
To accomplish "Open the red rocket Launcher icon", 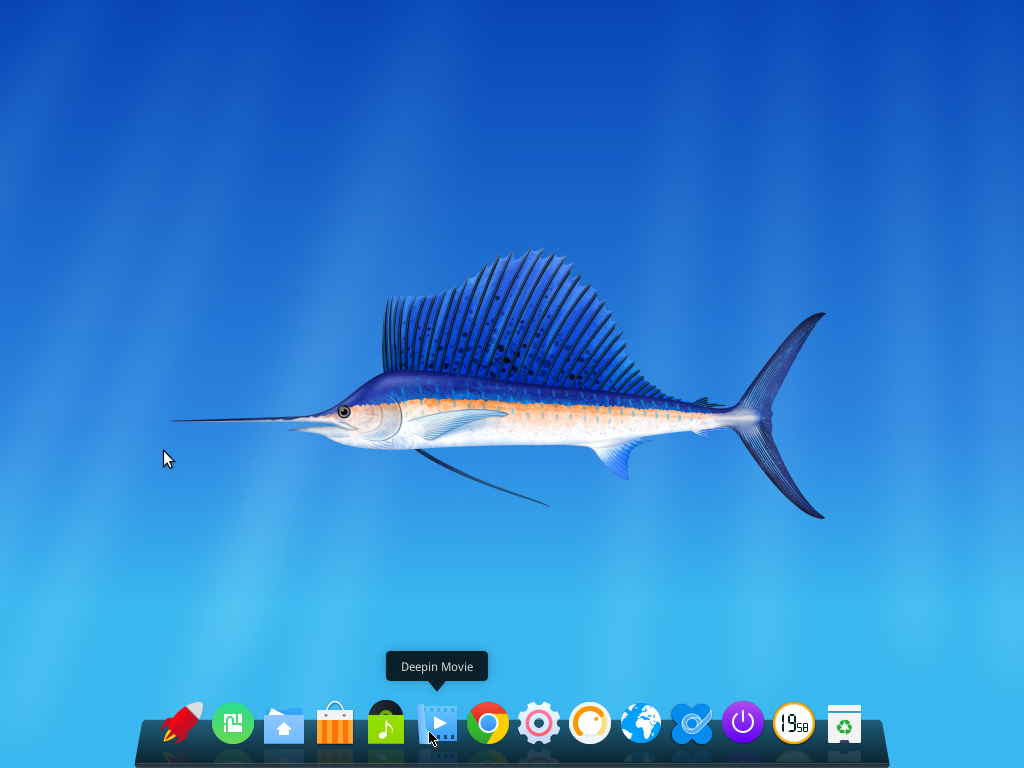I will pos(182,723).
